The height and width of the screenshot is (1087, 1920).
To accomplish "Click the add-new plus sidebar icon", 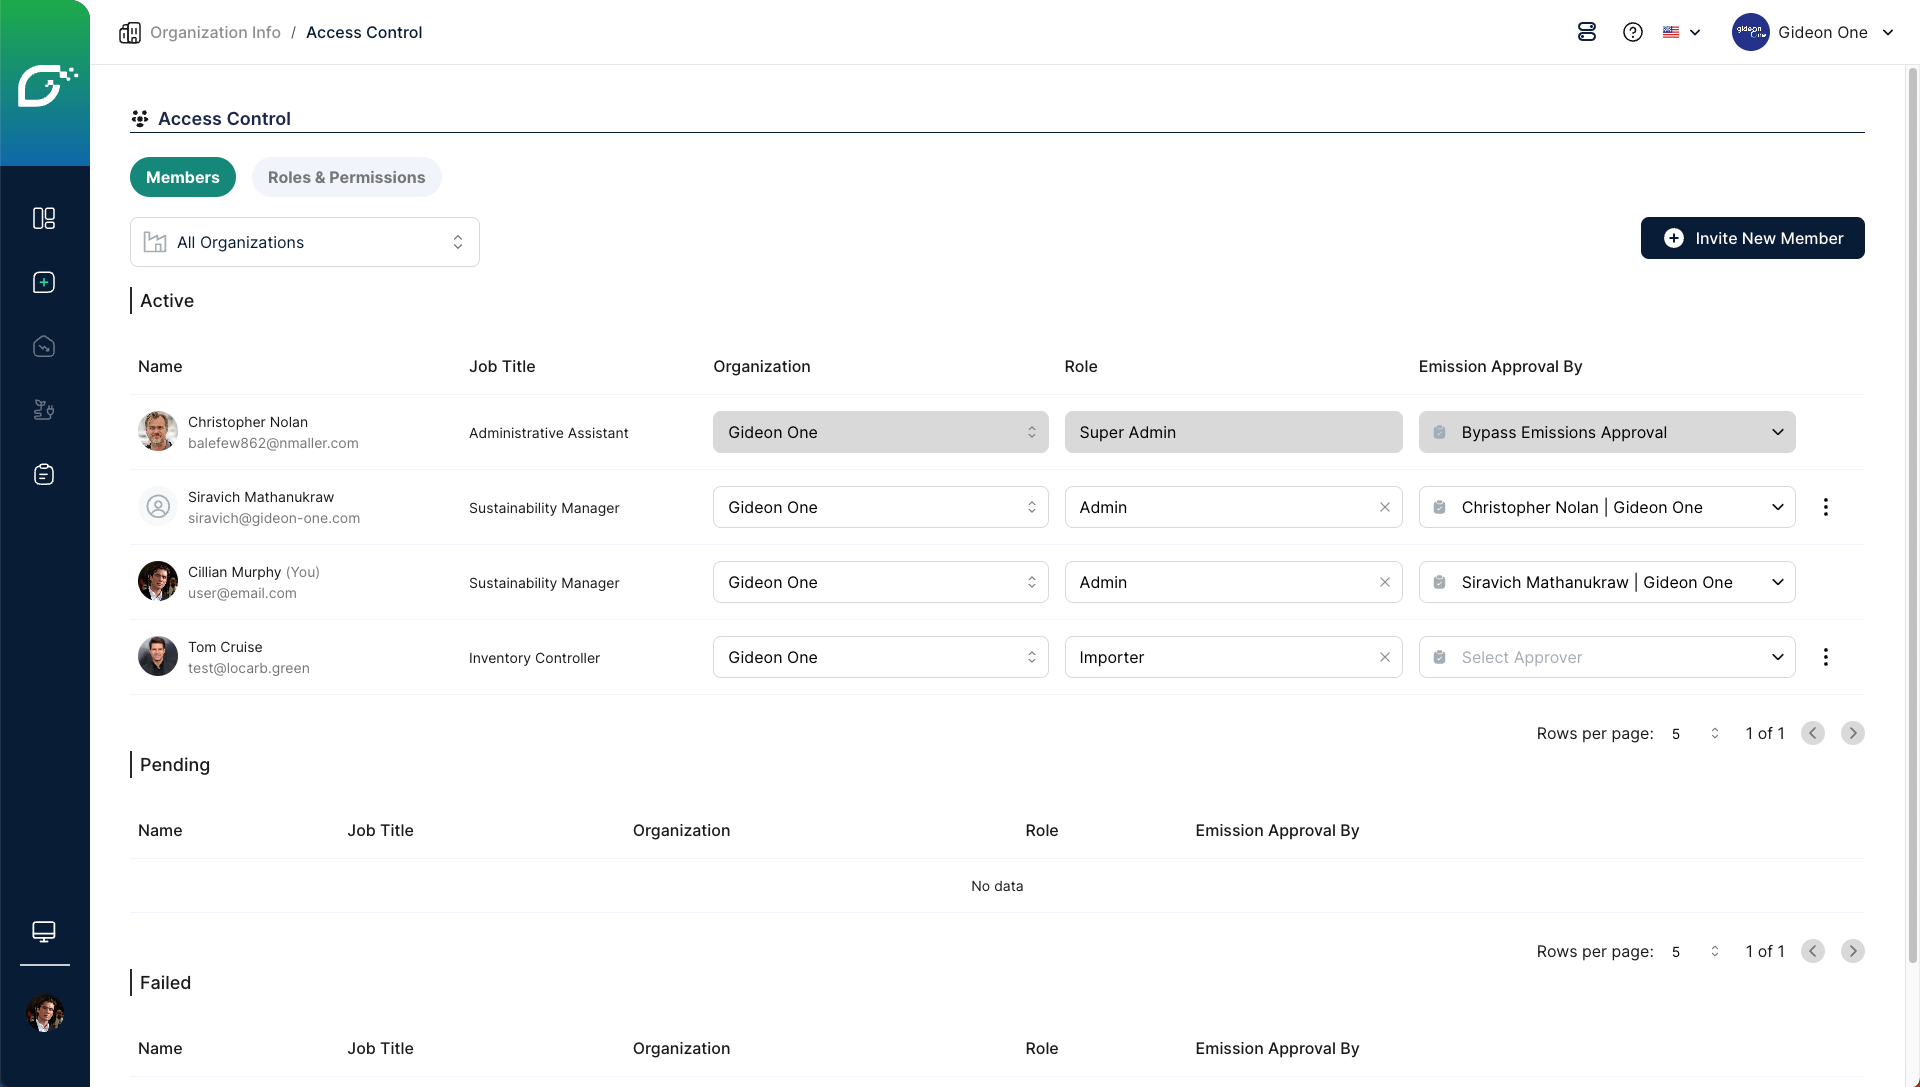I will pyautogui.click(x=44, y=282).
